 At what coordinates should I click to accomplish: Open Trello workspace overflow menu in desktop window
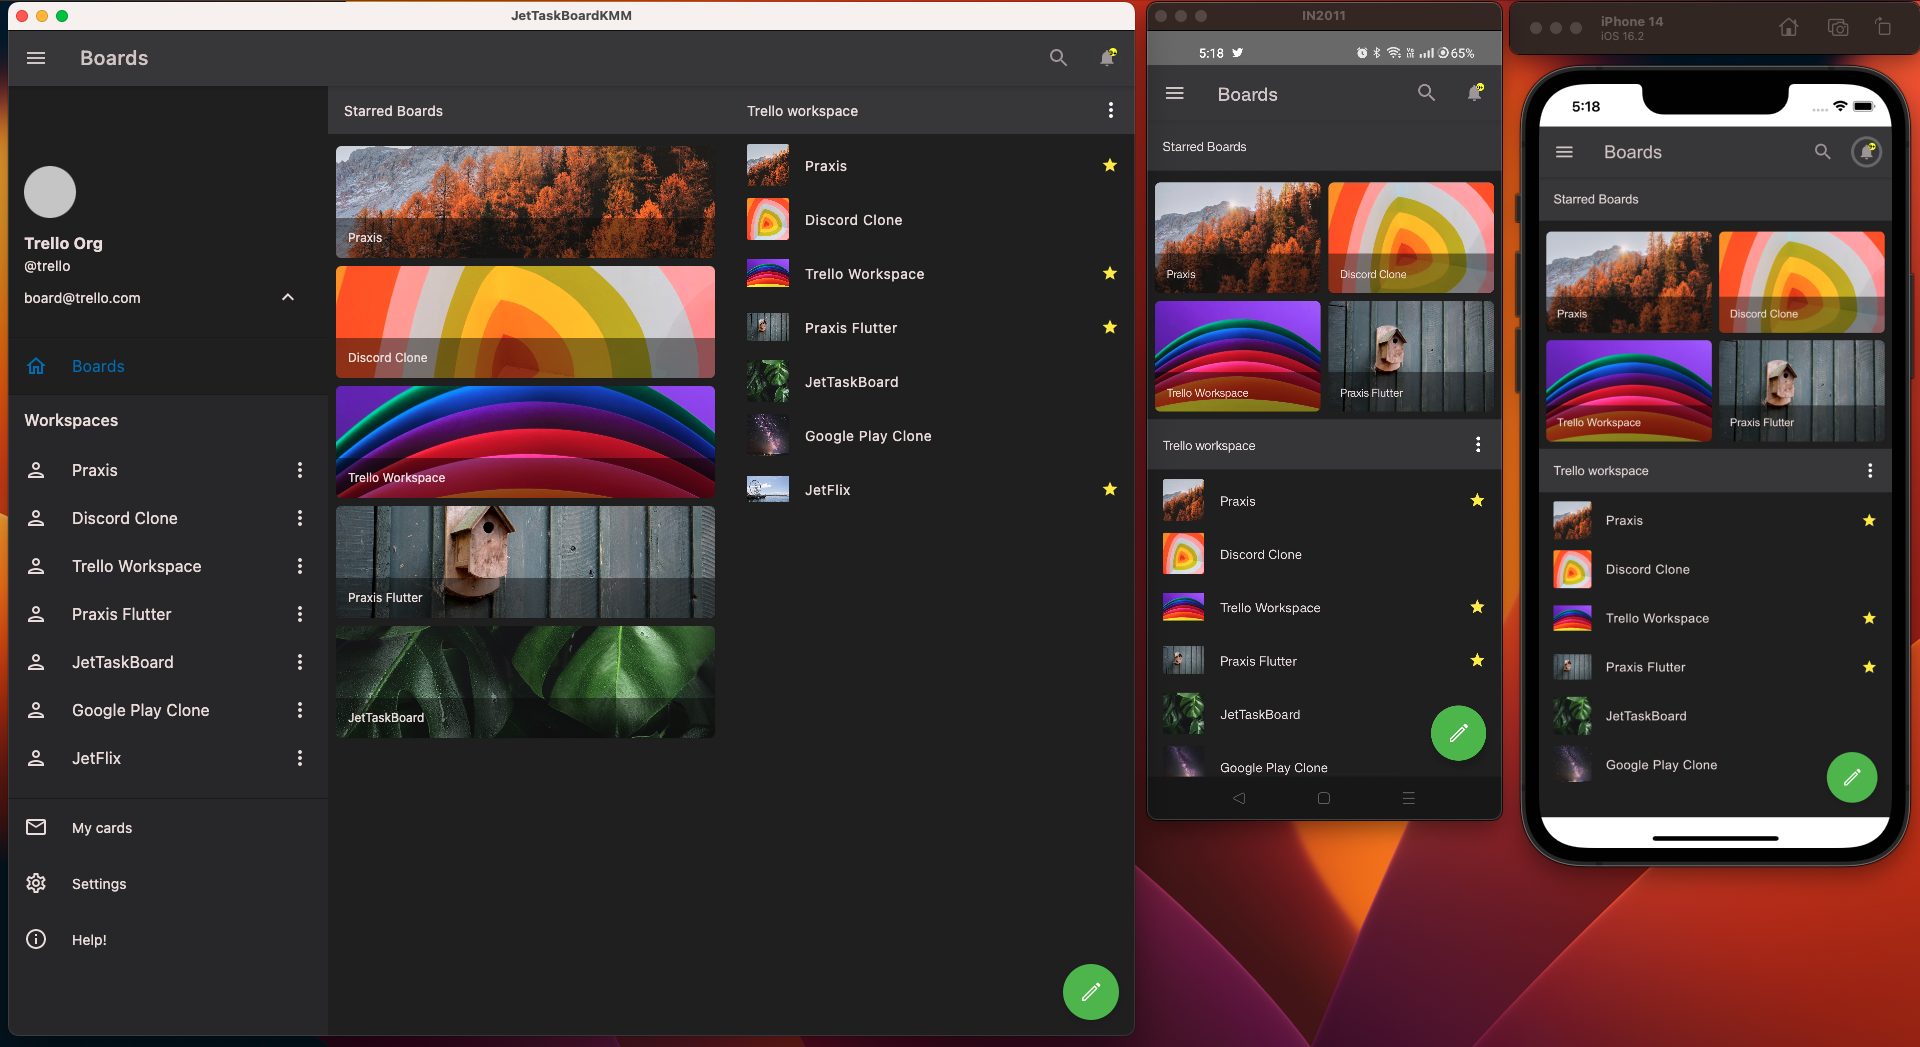click(1110, 110)
